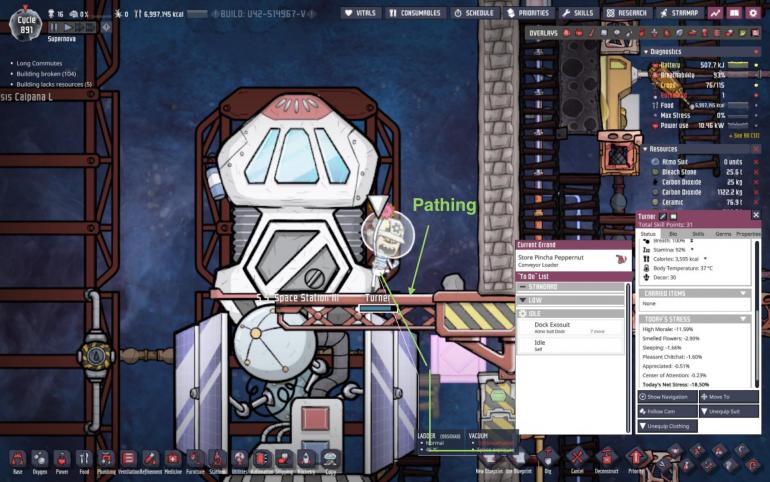Select the Dock Exosuit errand row

click(x=570, y=327)
